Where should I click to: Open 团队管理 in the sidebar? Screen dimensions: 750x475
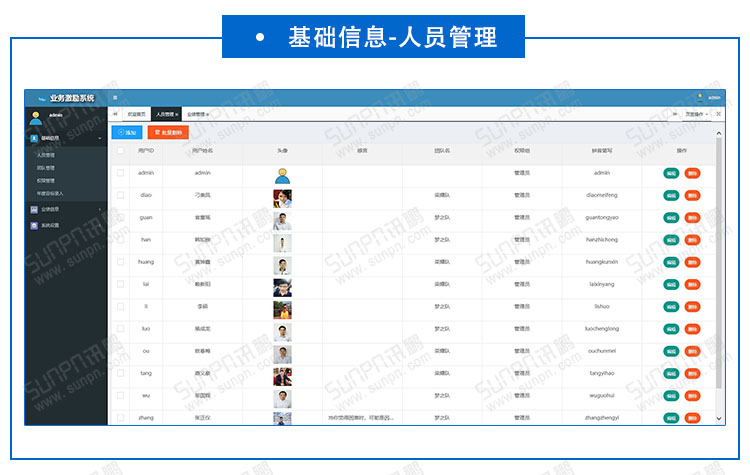tap(46, 168)
